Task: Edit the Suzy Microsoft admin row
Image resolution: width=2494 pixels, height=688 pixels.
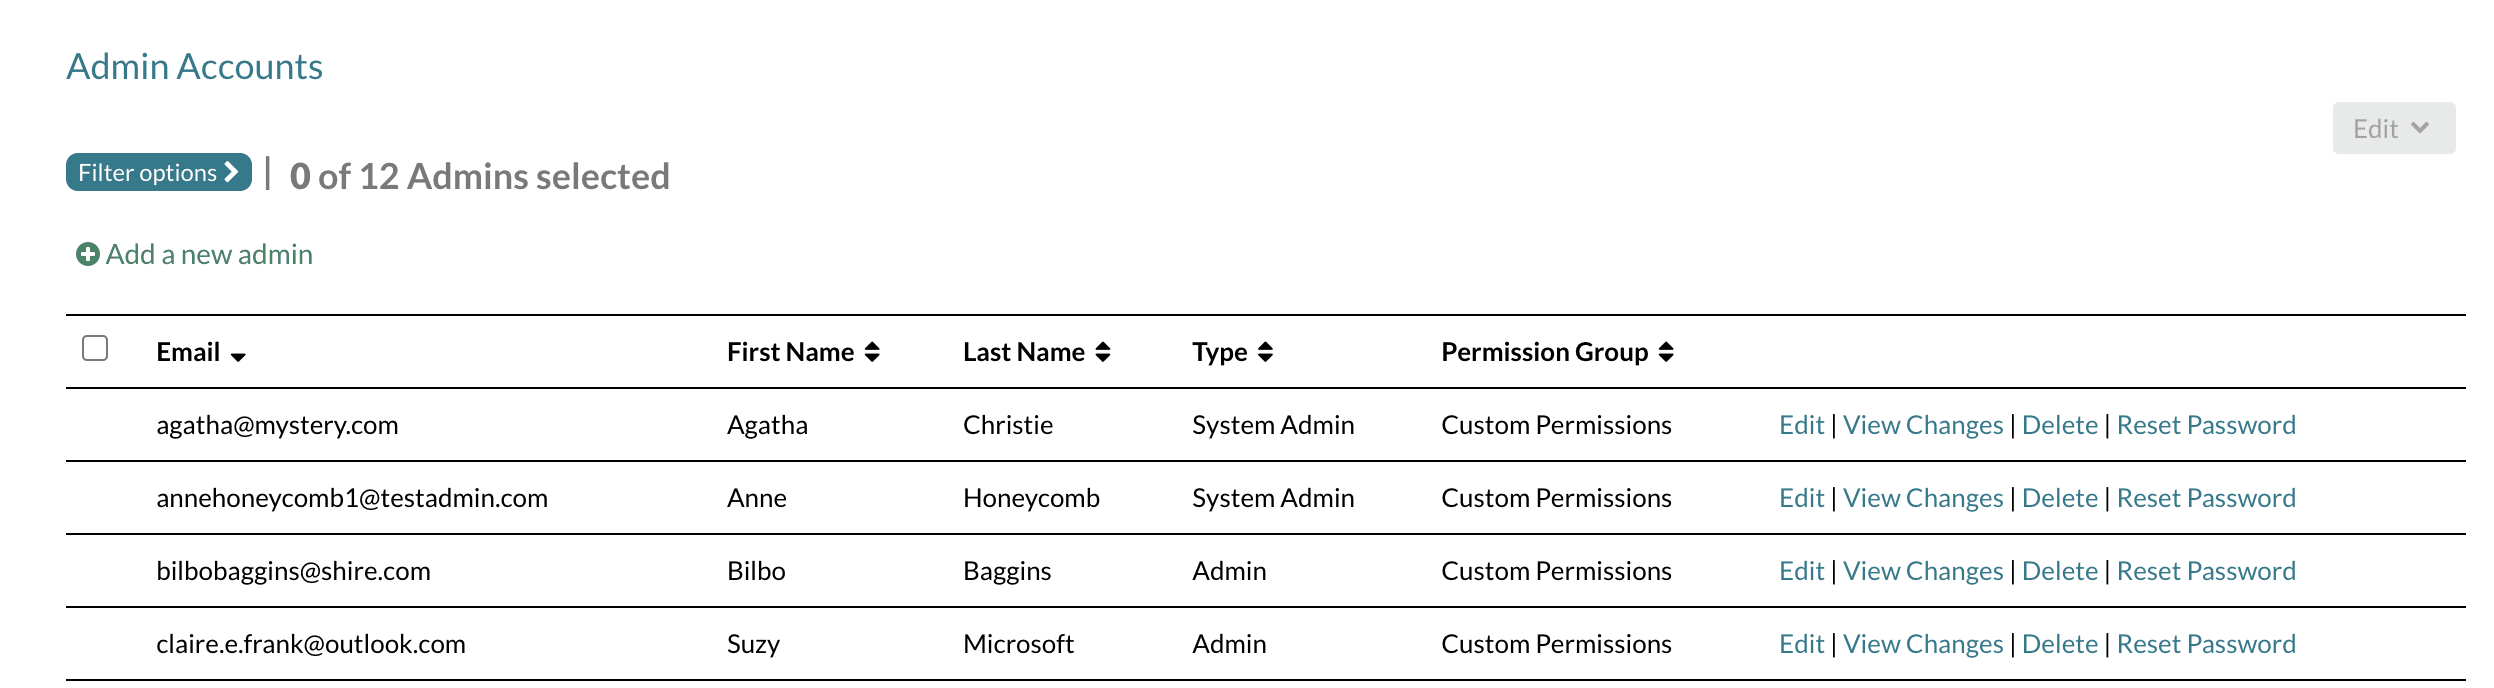Action: coord(1801,644)
